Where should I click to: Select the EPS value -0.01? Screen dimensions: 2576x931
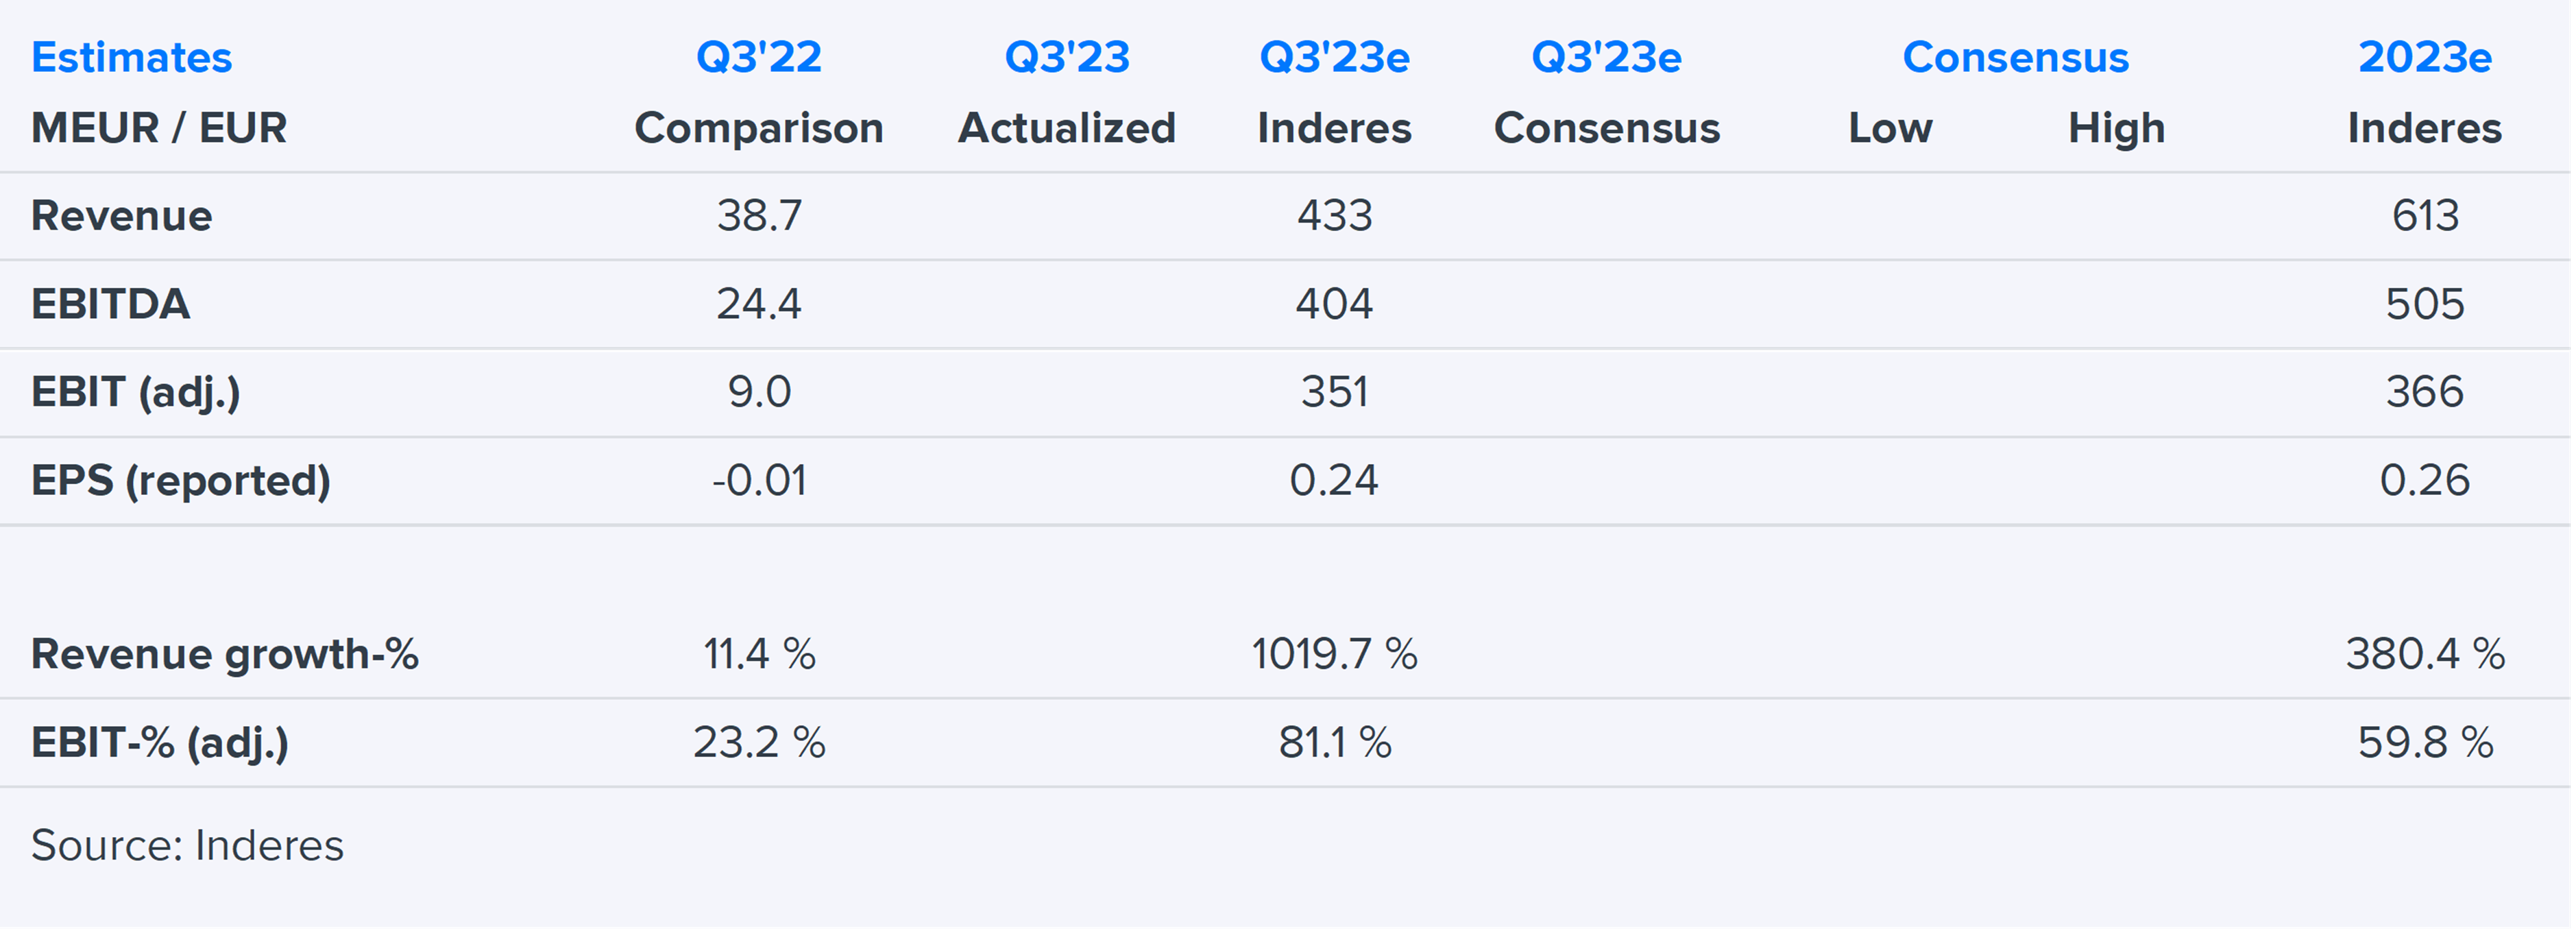coord(758,480)
